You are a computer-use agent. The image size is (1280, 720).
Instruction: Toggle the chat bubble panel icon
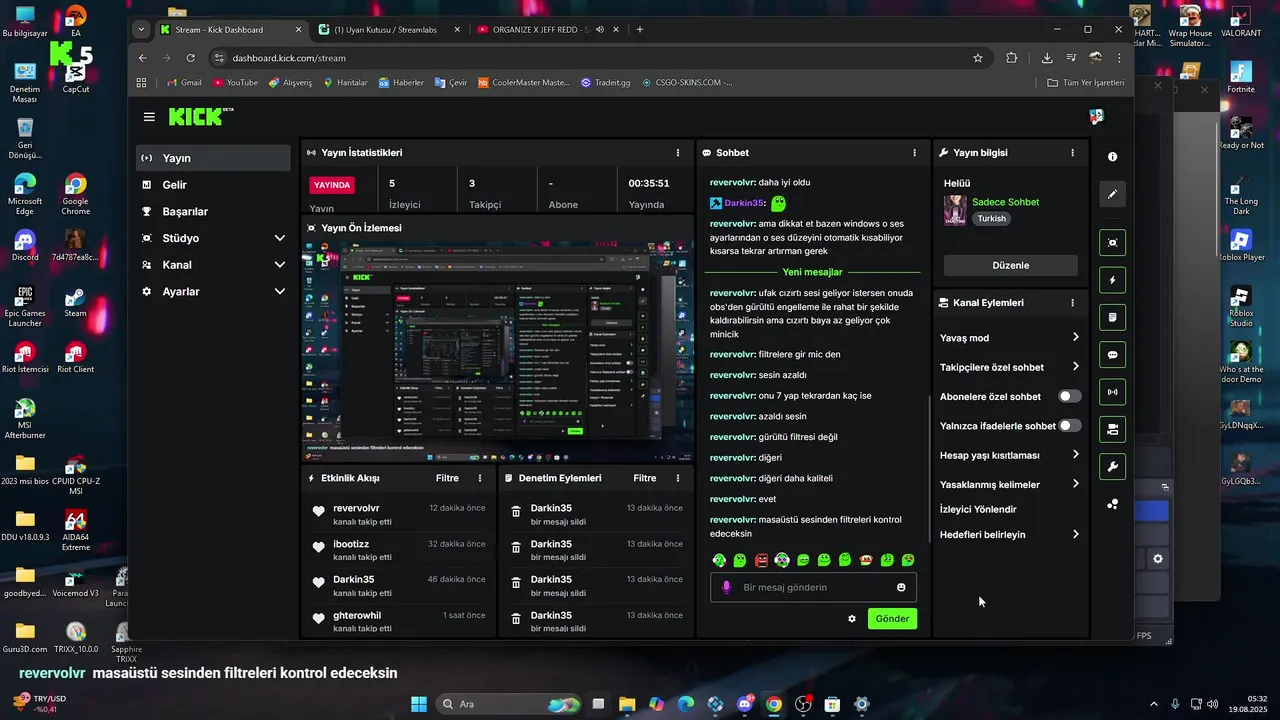[1112, 355]
